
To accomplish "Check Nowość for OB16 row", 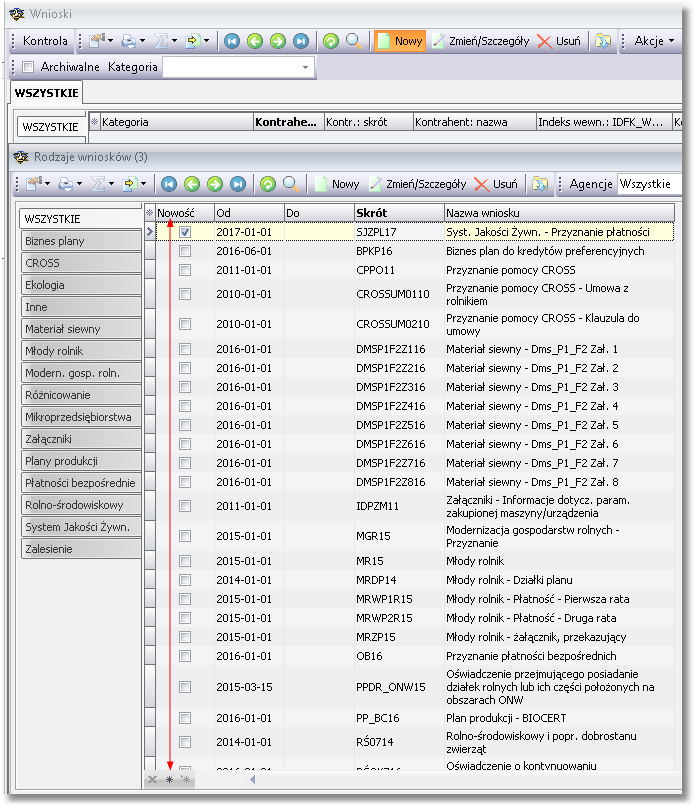I will coord(185,656).
